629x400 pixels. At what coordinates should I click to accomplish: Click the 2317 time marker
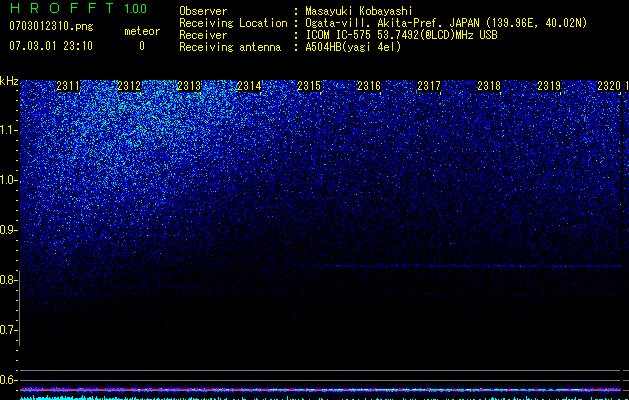[429, 86]
